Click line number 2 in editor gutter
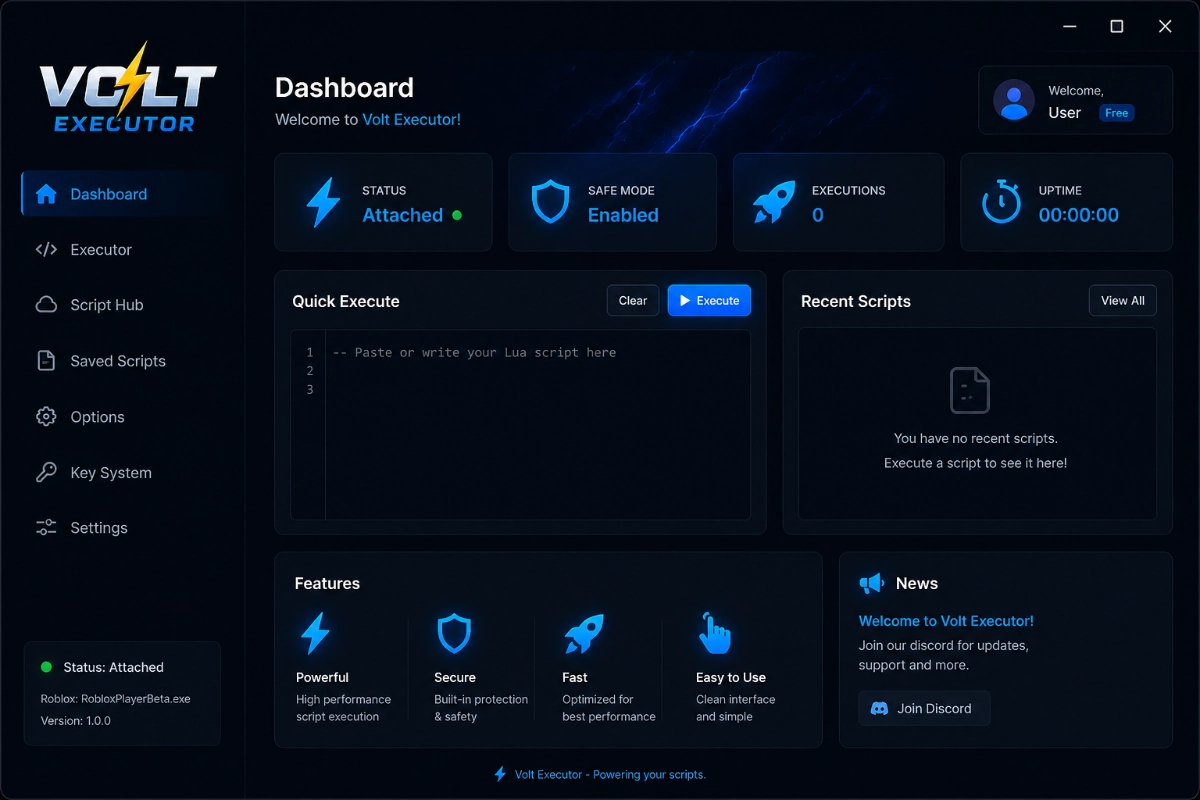This screenshot has width=1200, height=800. 310,371
